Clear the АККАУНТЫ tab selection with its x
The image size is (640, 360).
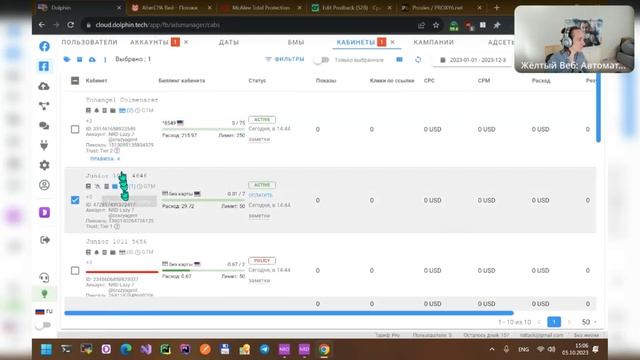coord(186,42)
